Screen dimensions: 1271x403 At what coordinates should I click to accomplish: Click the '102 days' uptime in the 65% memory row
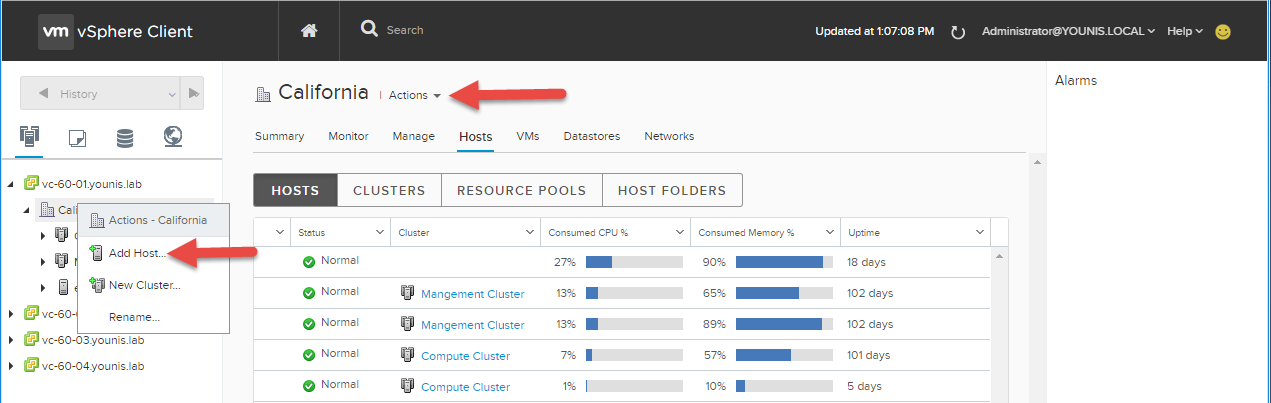pyautogui.click(x=870, y=294)
